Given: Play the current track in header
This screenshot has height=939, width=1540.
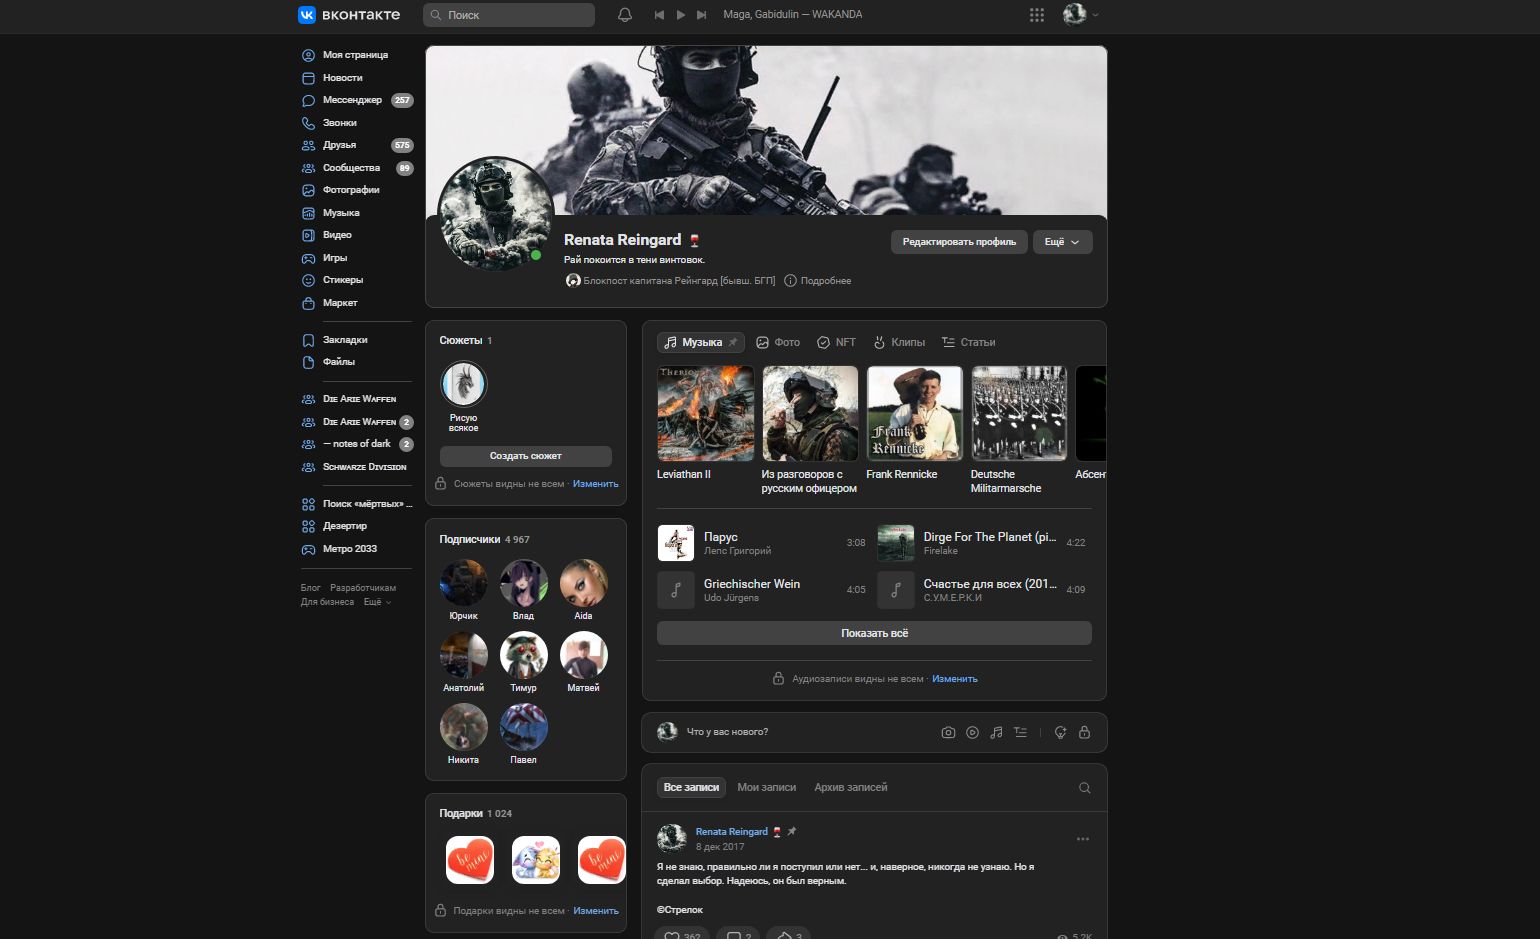Looking at the screenshot, I should [x=681, y=15].
